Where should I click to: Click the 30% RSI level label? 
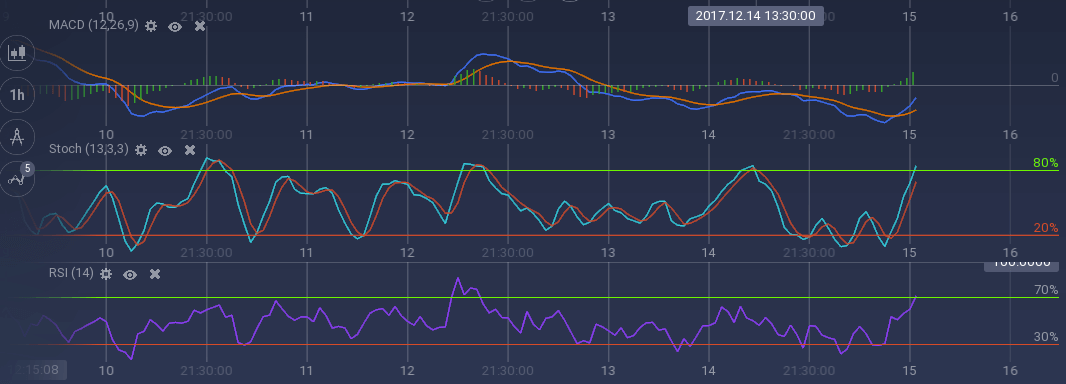click(x=1046, y=337)
